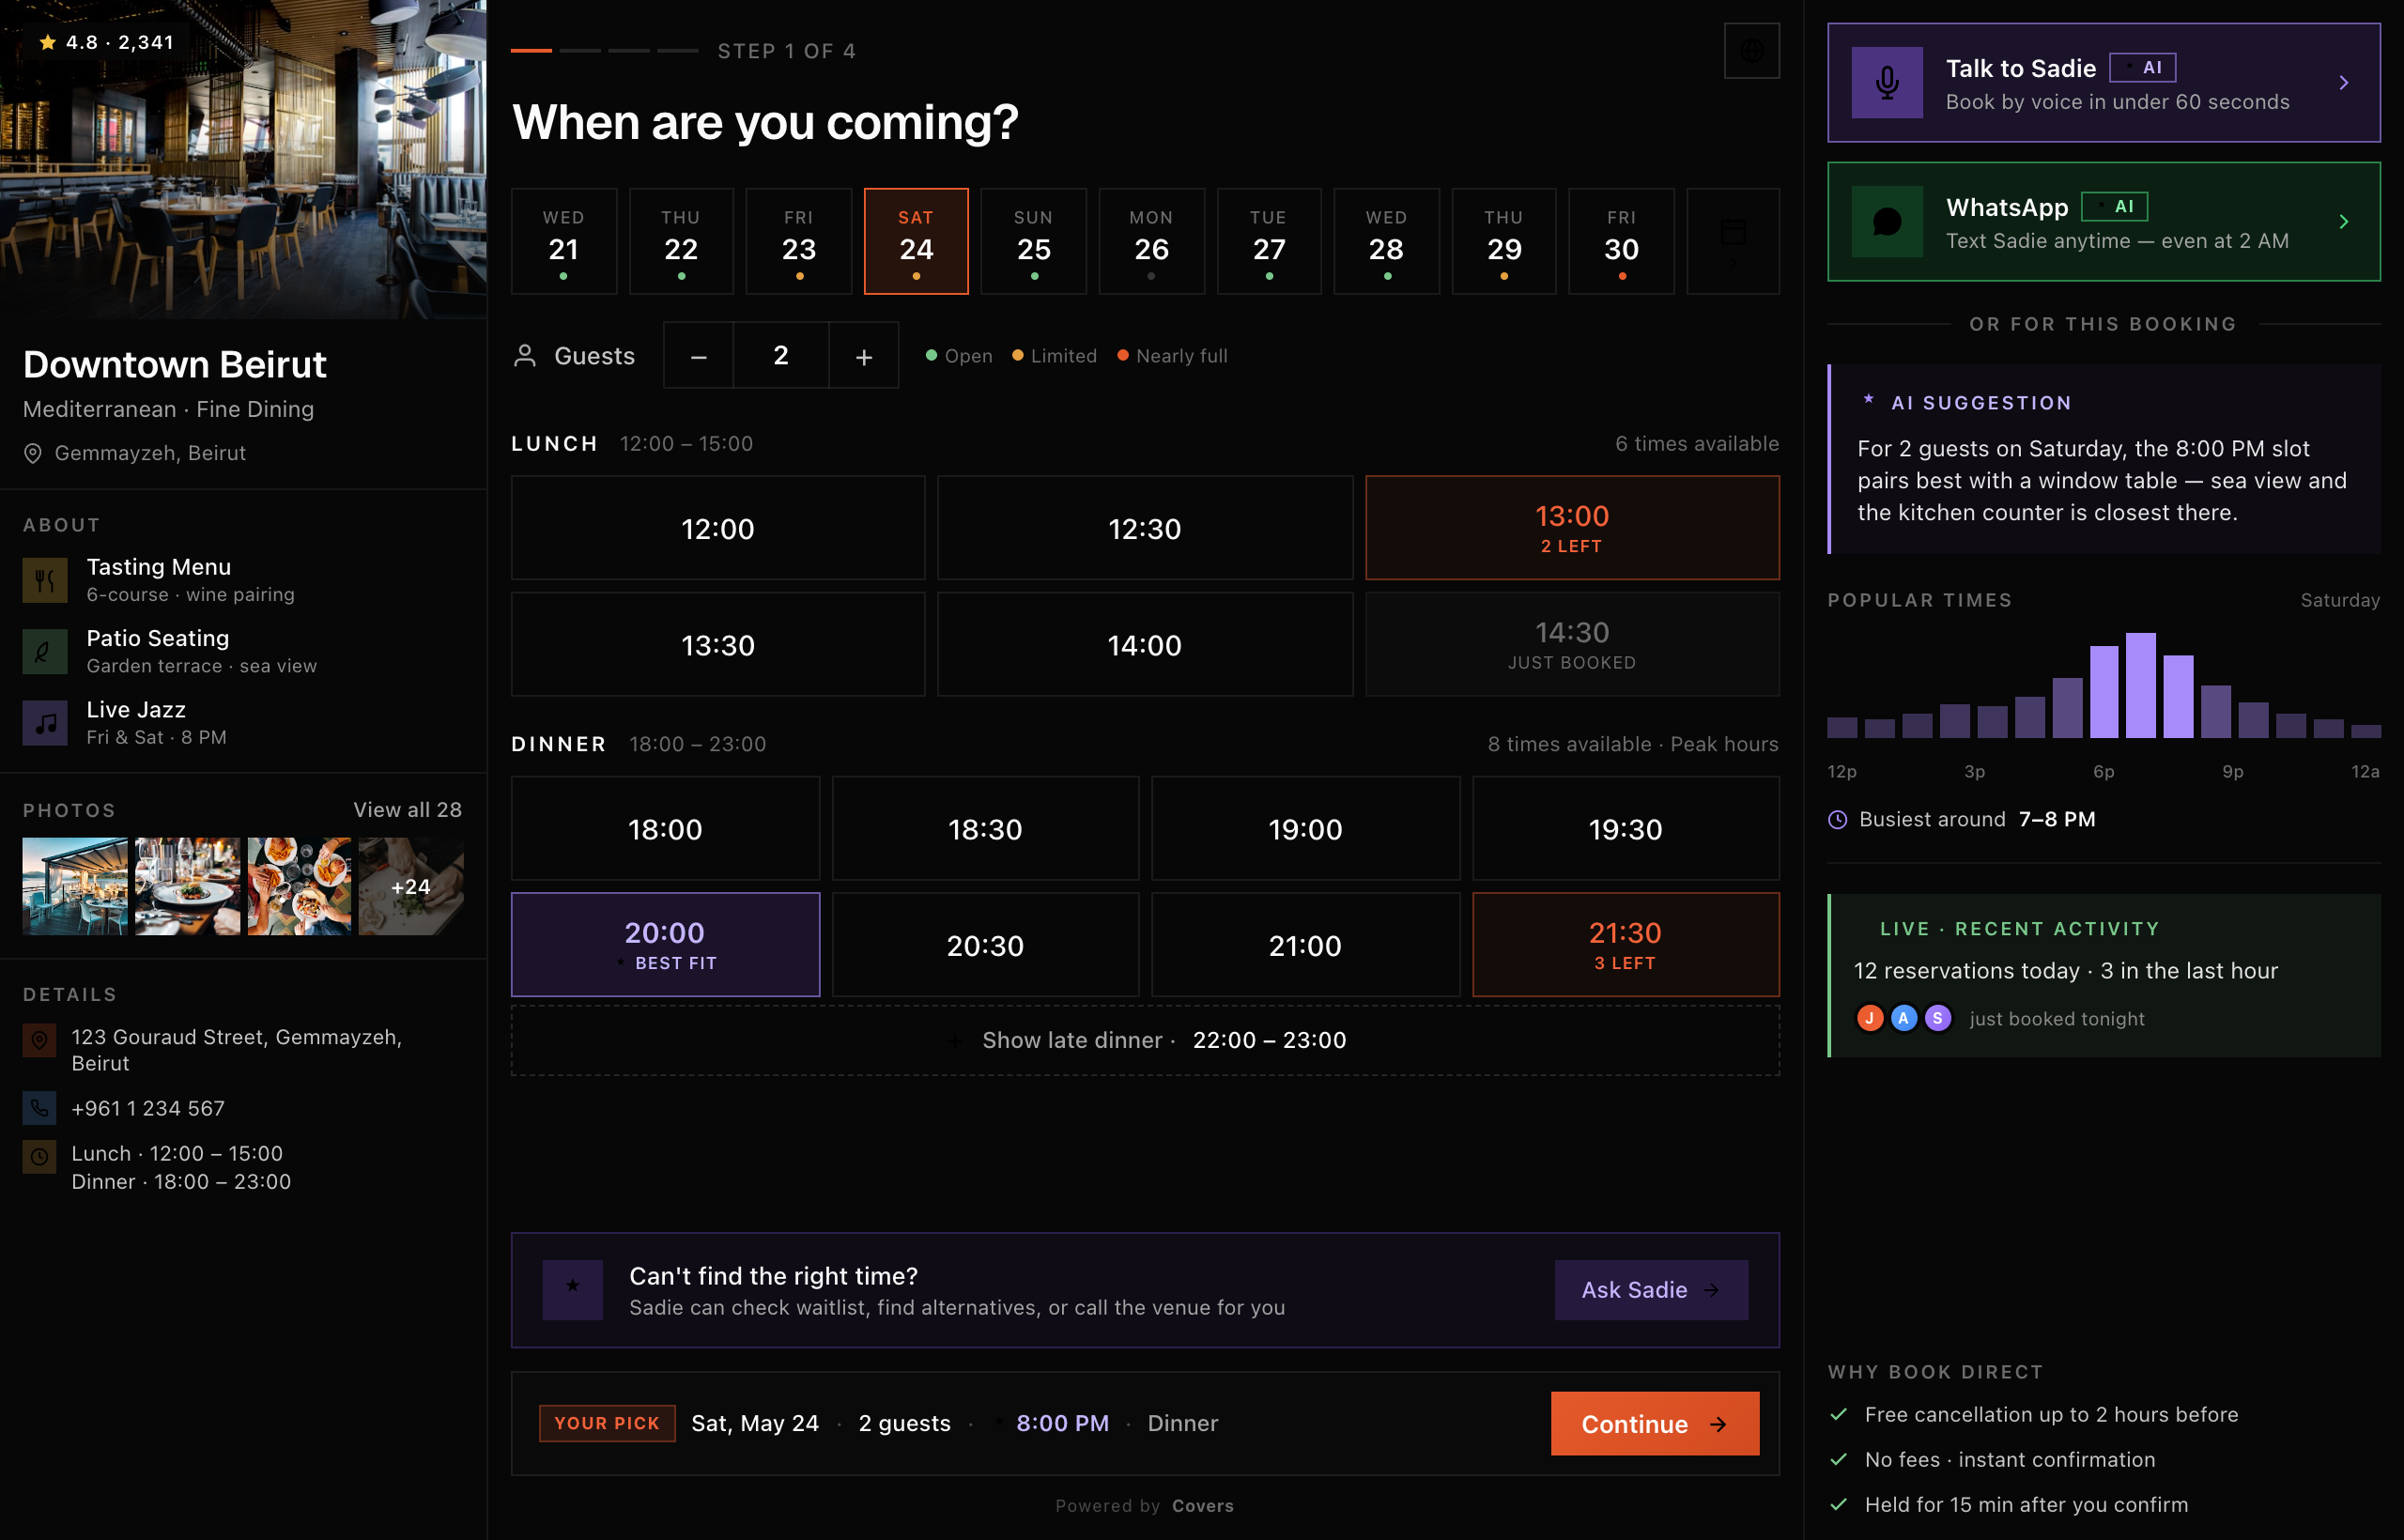Viewport: 2404px width, 1540px height.
Task: Click the globe language icon
Action: click(x=1751, y=51)
